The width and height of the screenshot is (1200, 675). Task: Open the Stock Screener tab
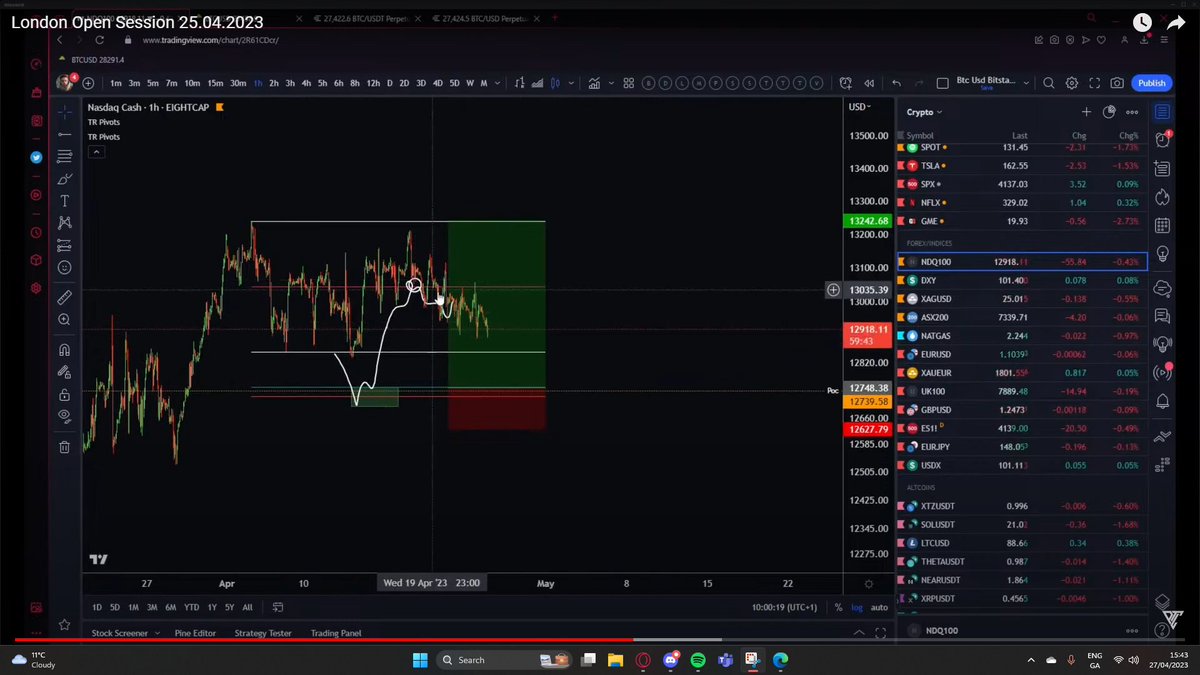tap(119, 633)
